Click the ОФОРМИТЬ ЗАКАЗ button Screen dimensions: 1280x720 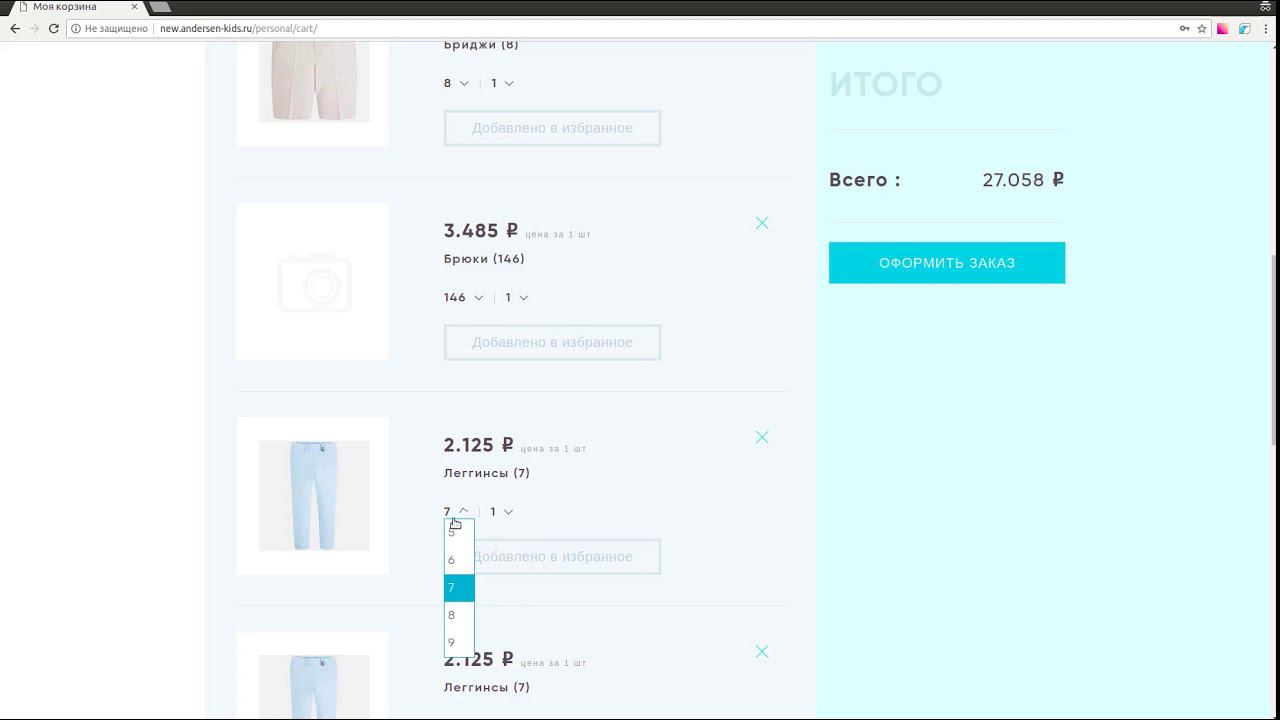coord(947,263)
